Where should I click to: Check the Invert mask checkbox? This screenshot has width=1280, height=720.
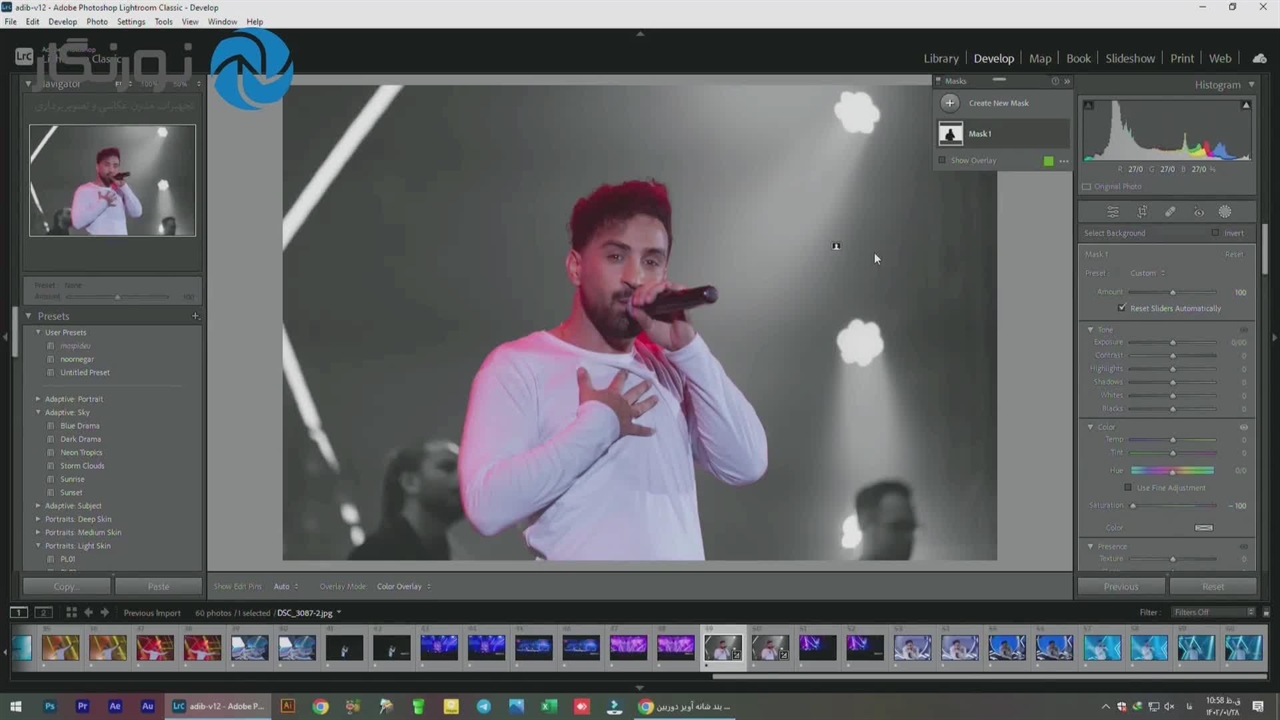click(1216, 233)
